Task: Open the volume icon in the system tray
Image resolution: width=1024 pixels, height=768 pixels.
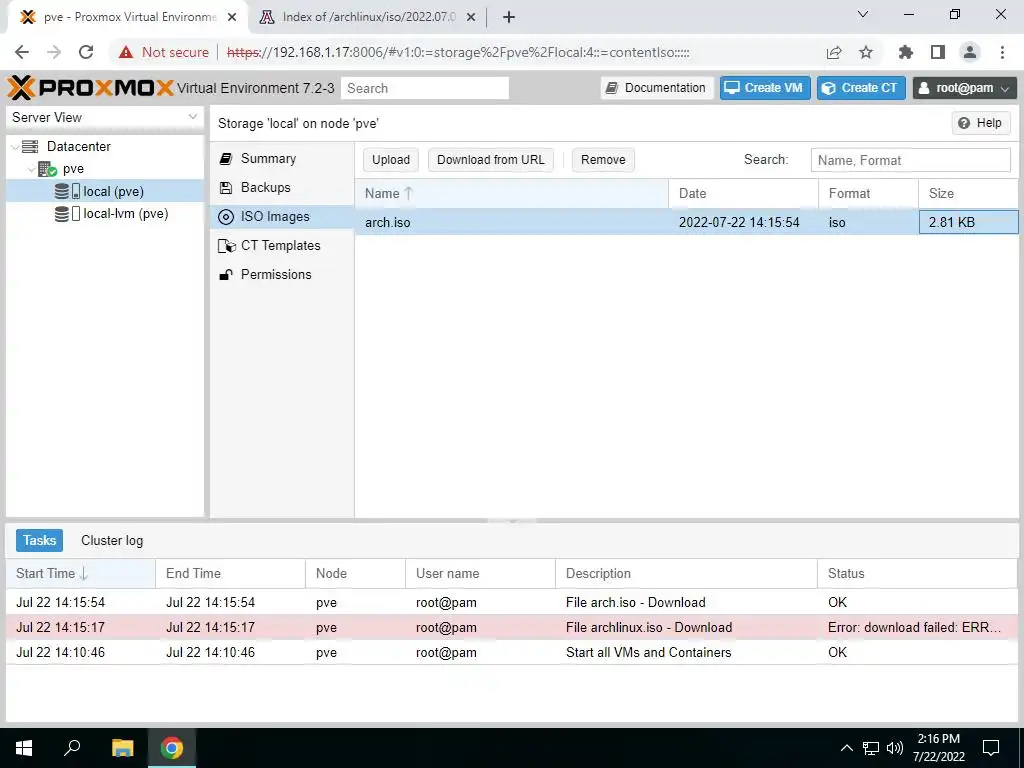Action: pyautogui.click(x=895, y=748)
